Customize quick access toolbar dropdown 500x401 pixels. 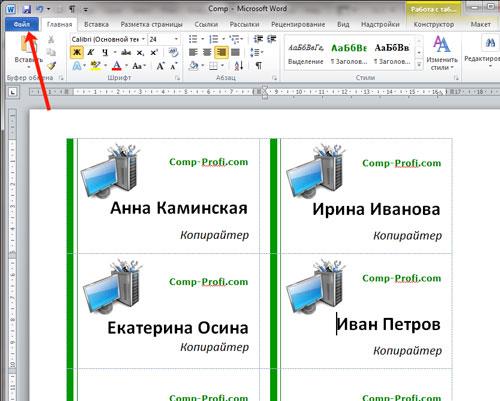click(85, 10)
